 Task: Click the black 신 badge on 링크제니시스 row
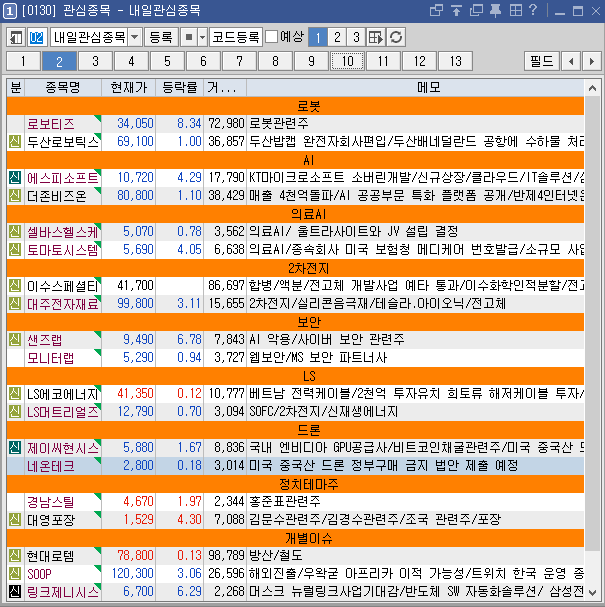pyautogui.click(x=15, y=592)
